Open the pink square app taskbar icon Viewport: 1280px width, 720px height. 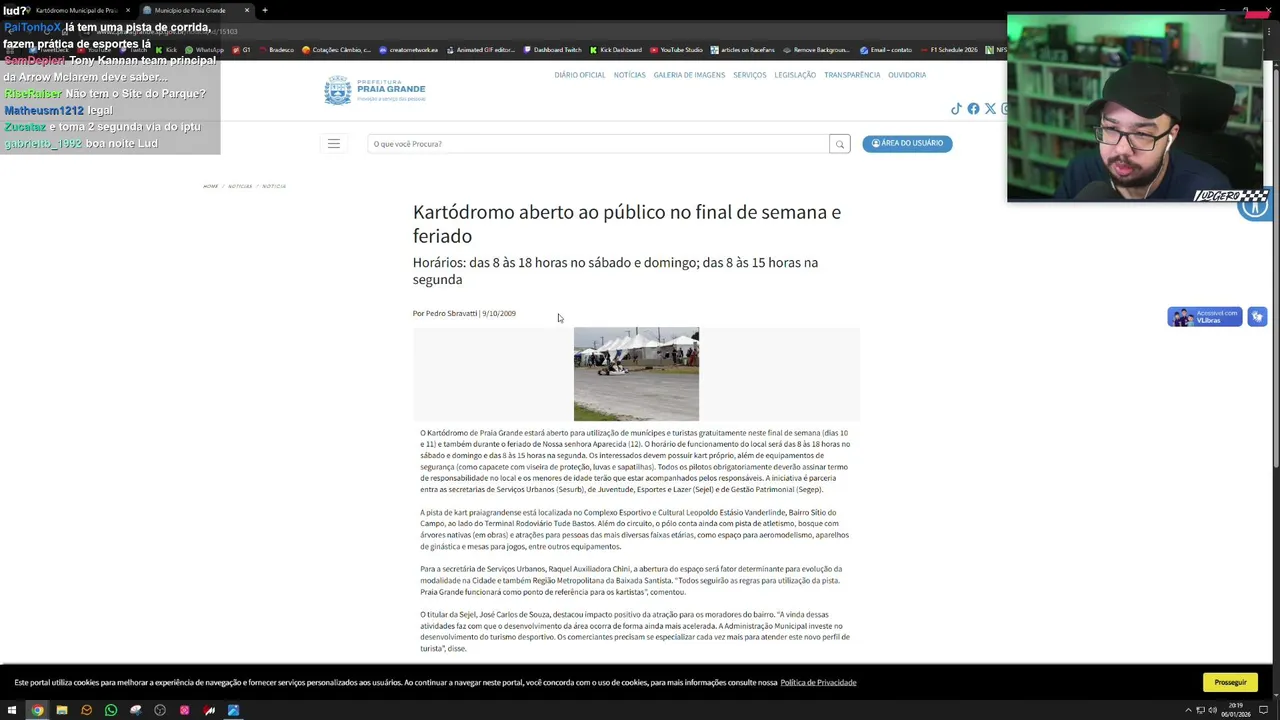(x=185, y=710)
